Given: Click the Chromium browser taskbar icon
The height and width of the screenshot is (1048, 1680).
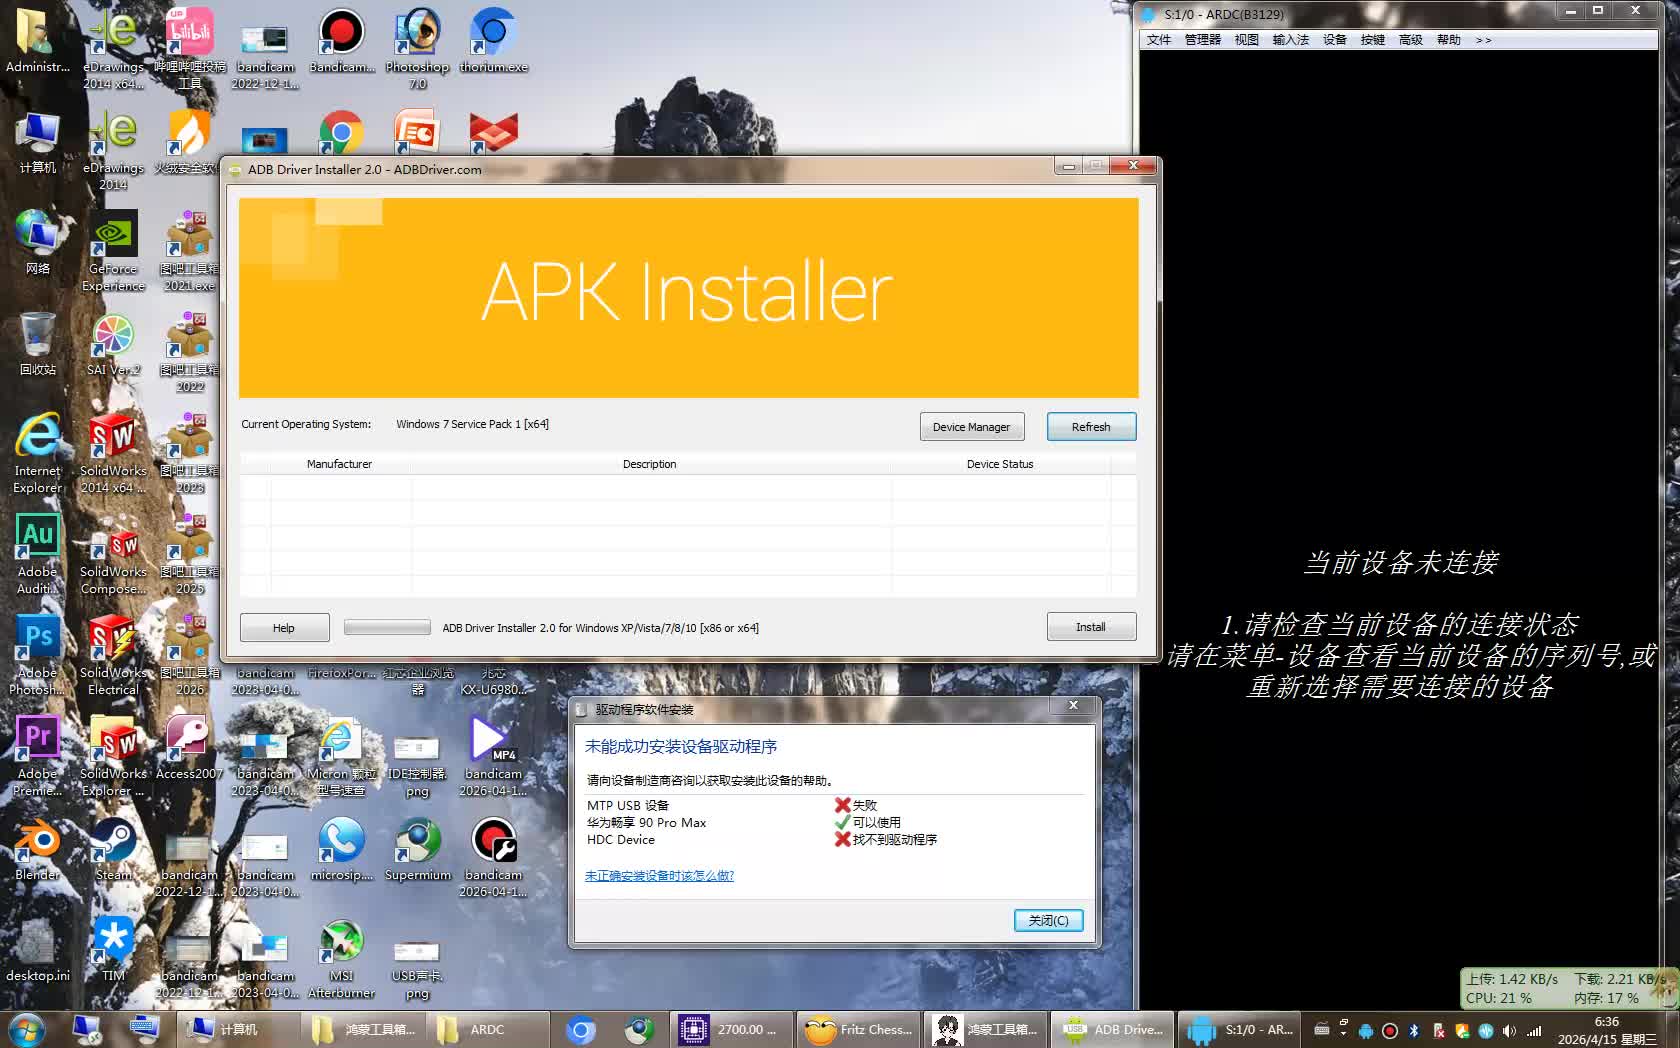Looking at the screenshot, I should 581,1029.
